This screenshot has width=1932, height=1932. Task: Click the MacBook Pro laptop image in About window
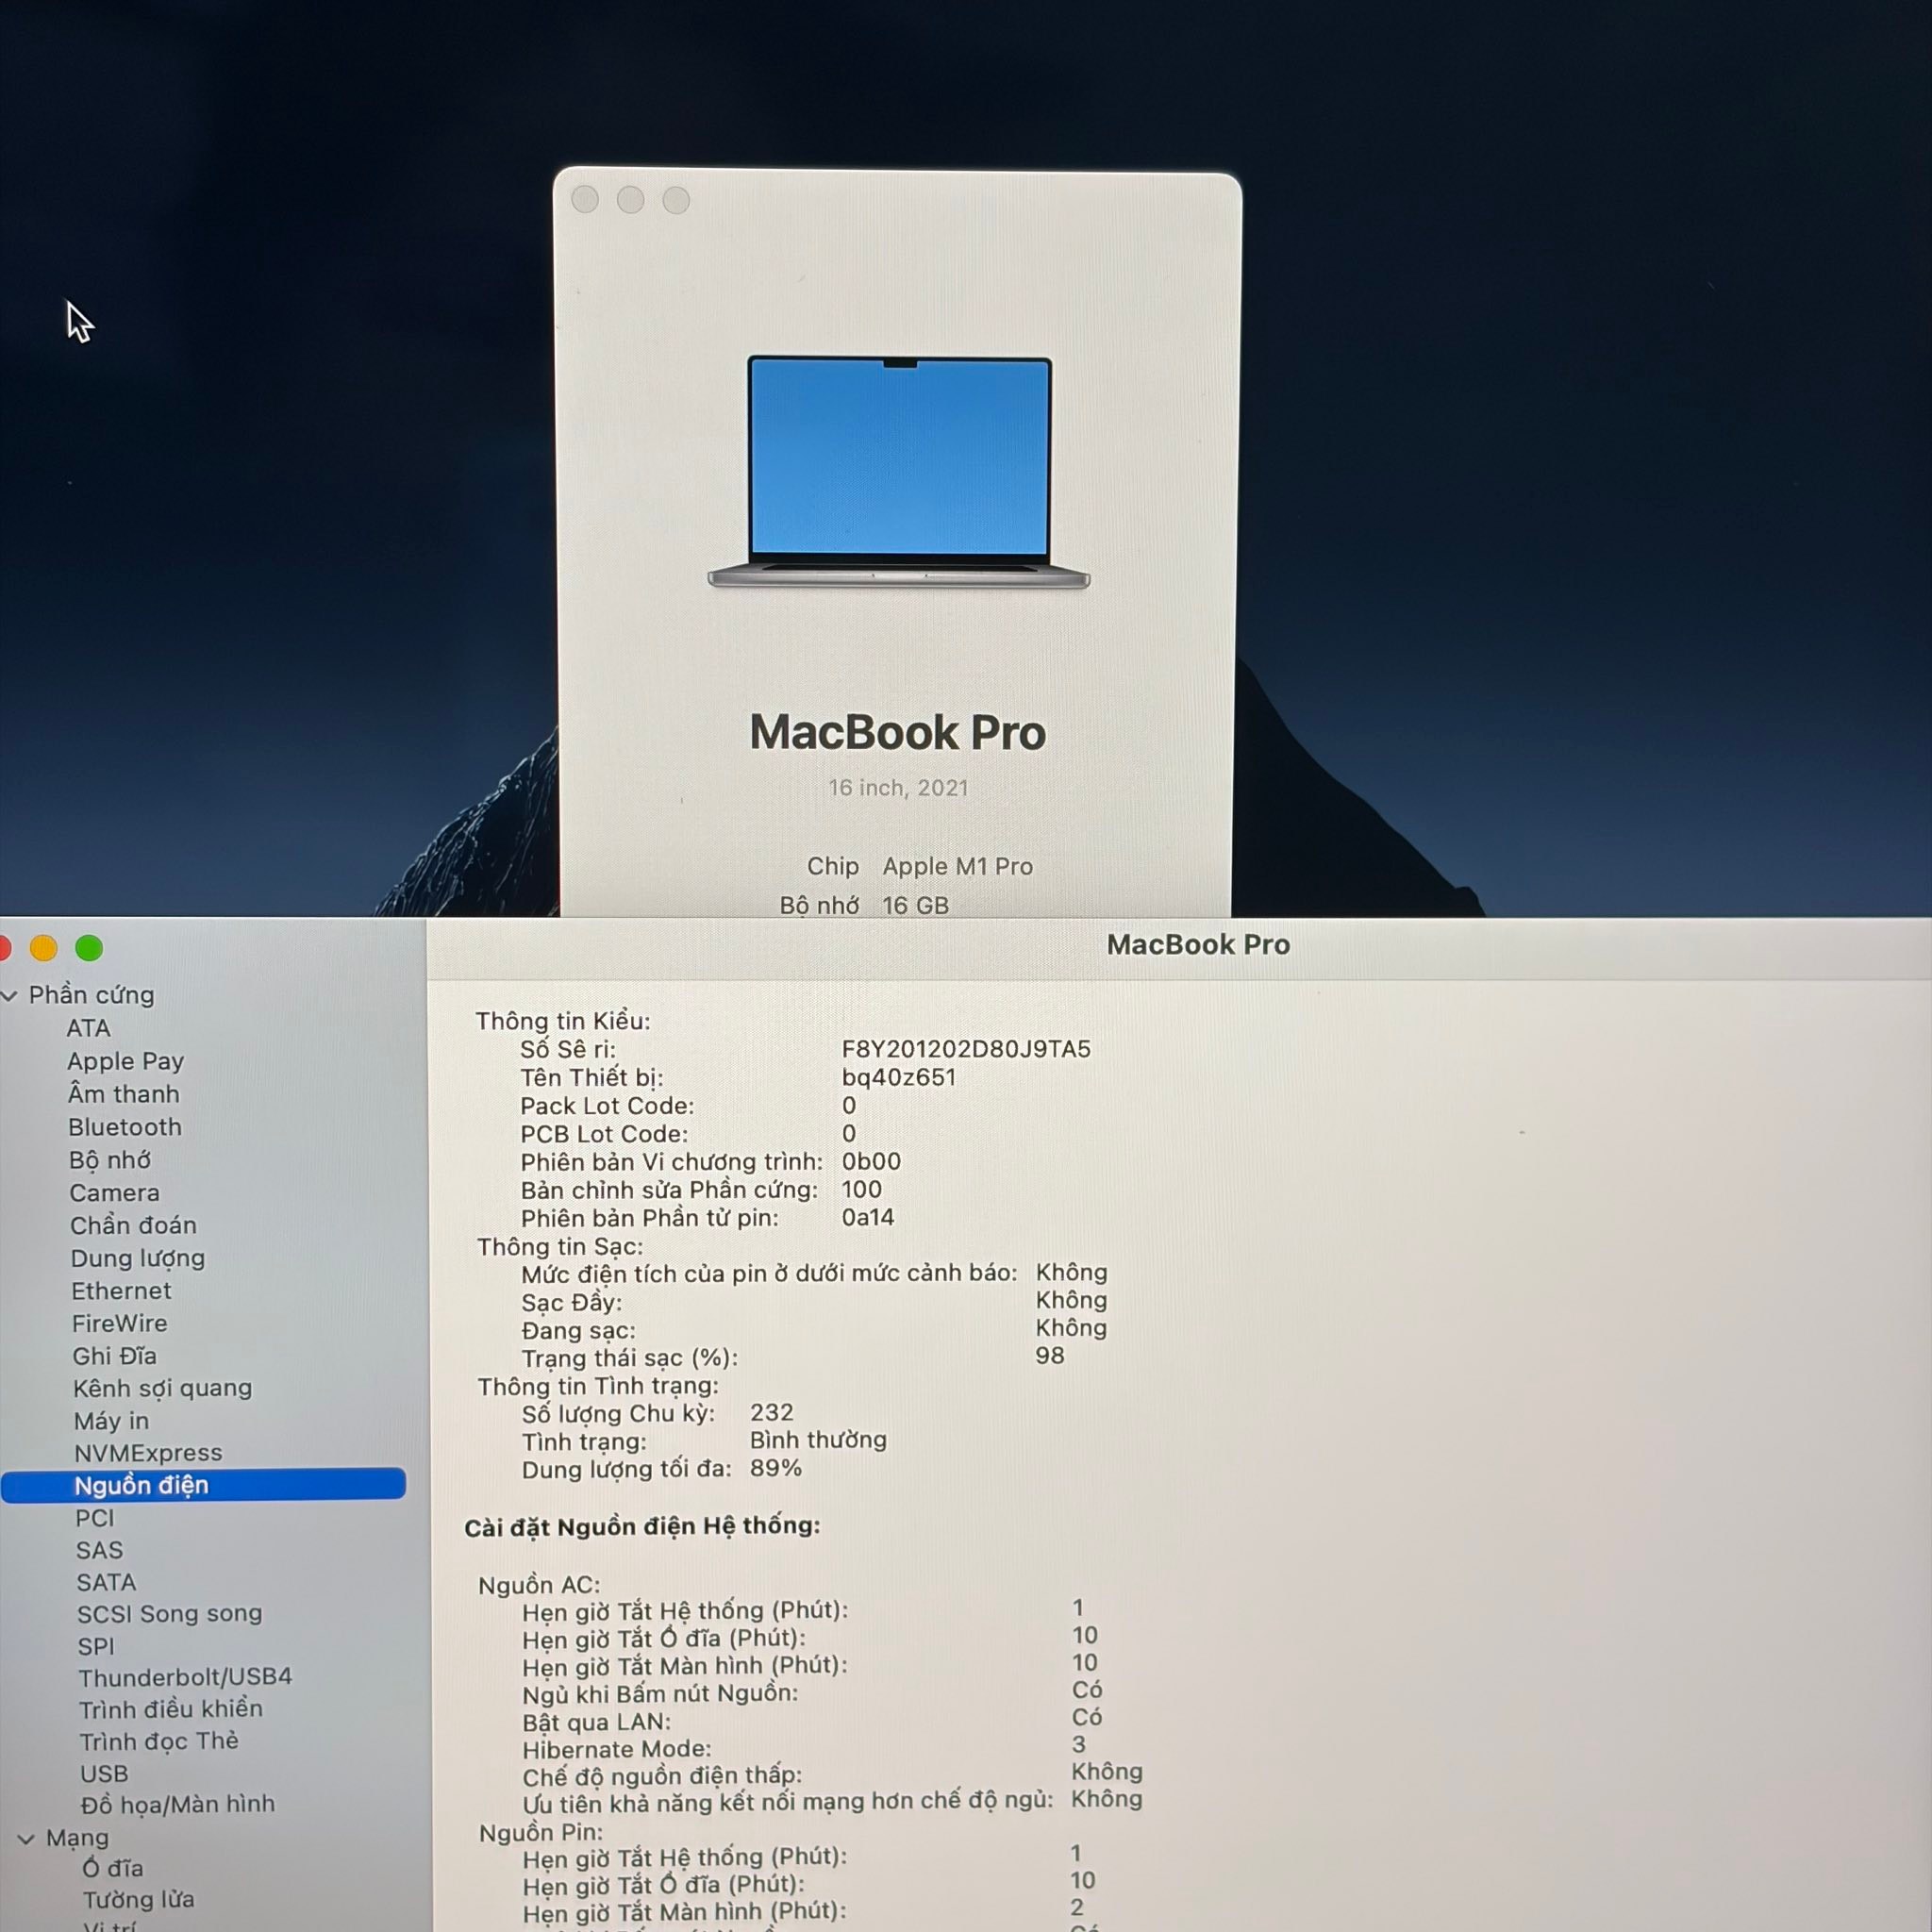[899, 472]
